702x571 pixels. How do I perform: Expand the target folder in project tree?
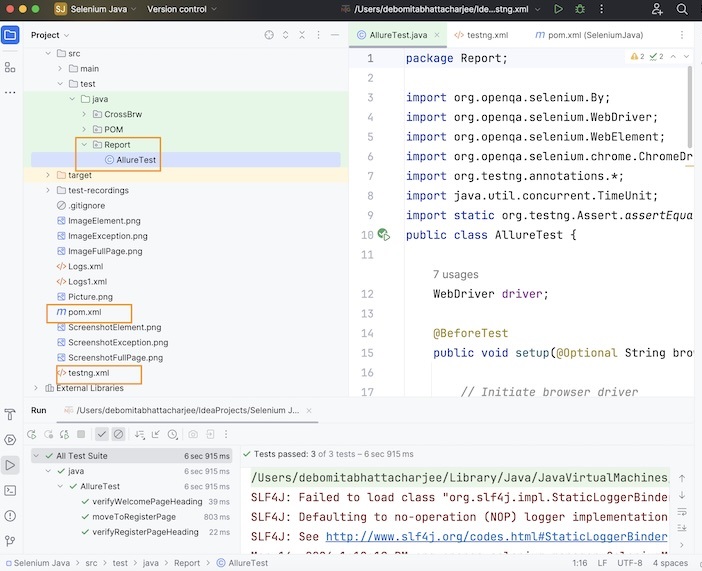point(47,175)
